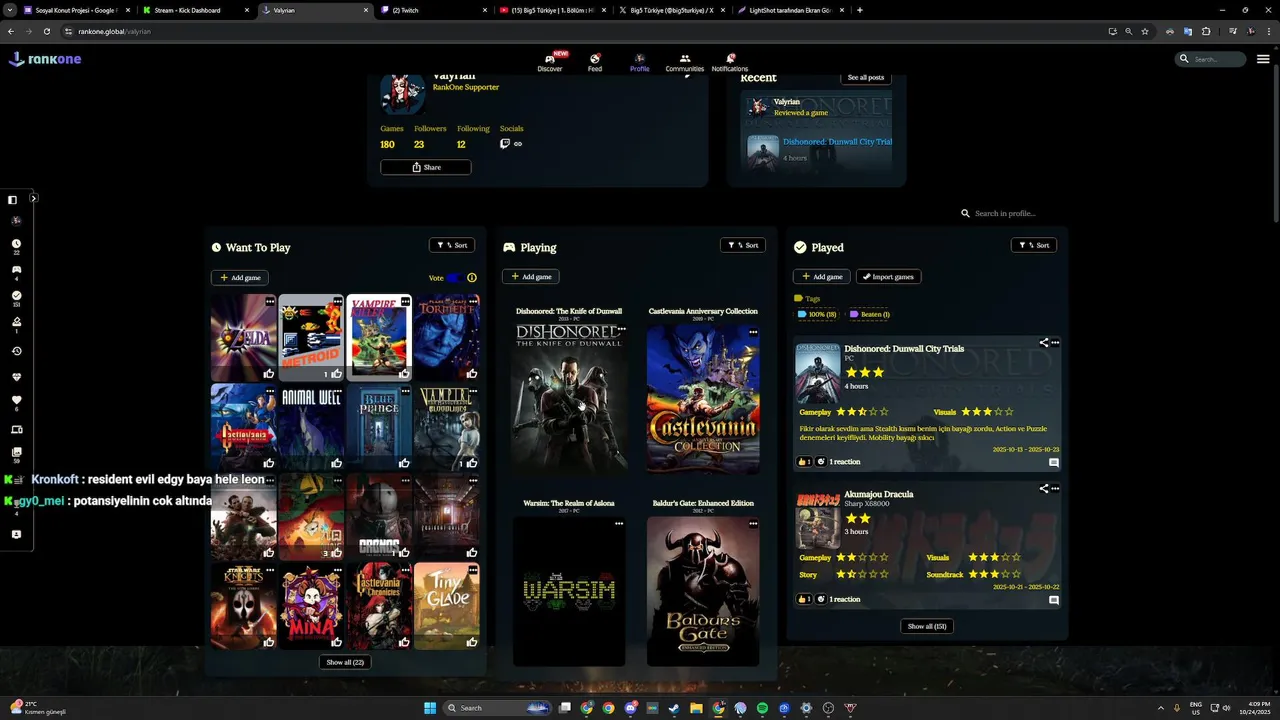Screen dimensions: 1280x720
Task: Open options menu on Planescape Torment cover
Action: (x=473, y=301)
